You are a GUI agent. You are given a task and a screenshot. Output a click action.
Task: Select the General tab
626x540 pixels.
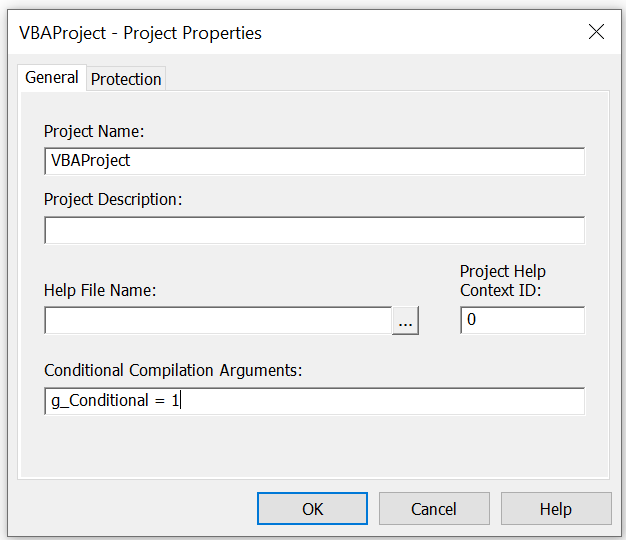pos(52,77)
